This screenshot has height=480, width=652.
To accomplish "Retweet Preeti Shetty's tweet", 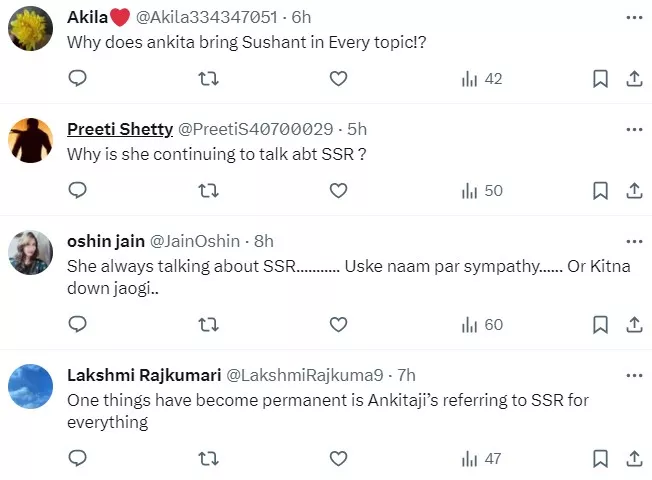I will click(208, 190).
